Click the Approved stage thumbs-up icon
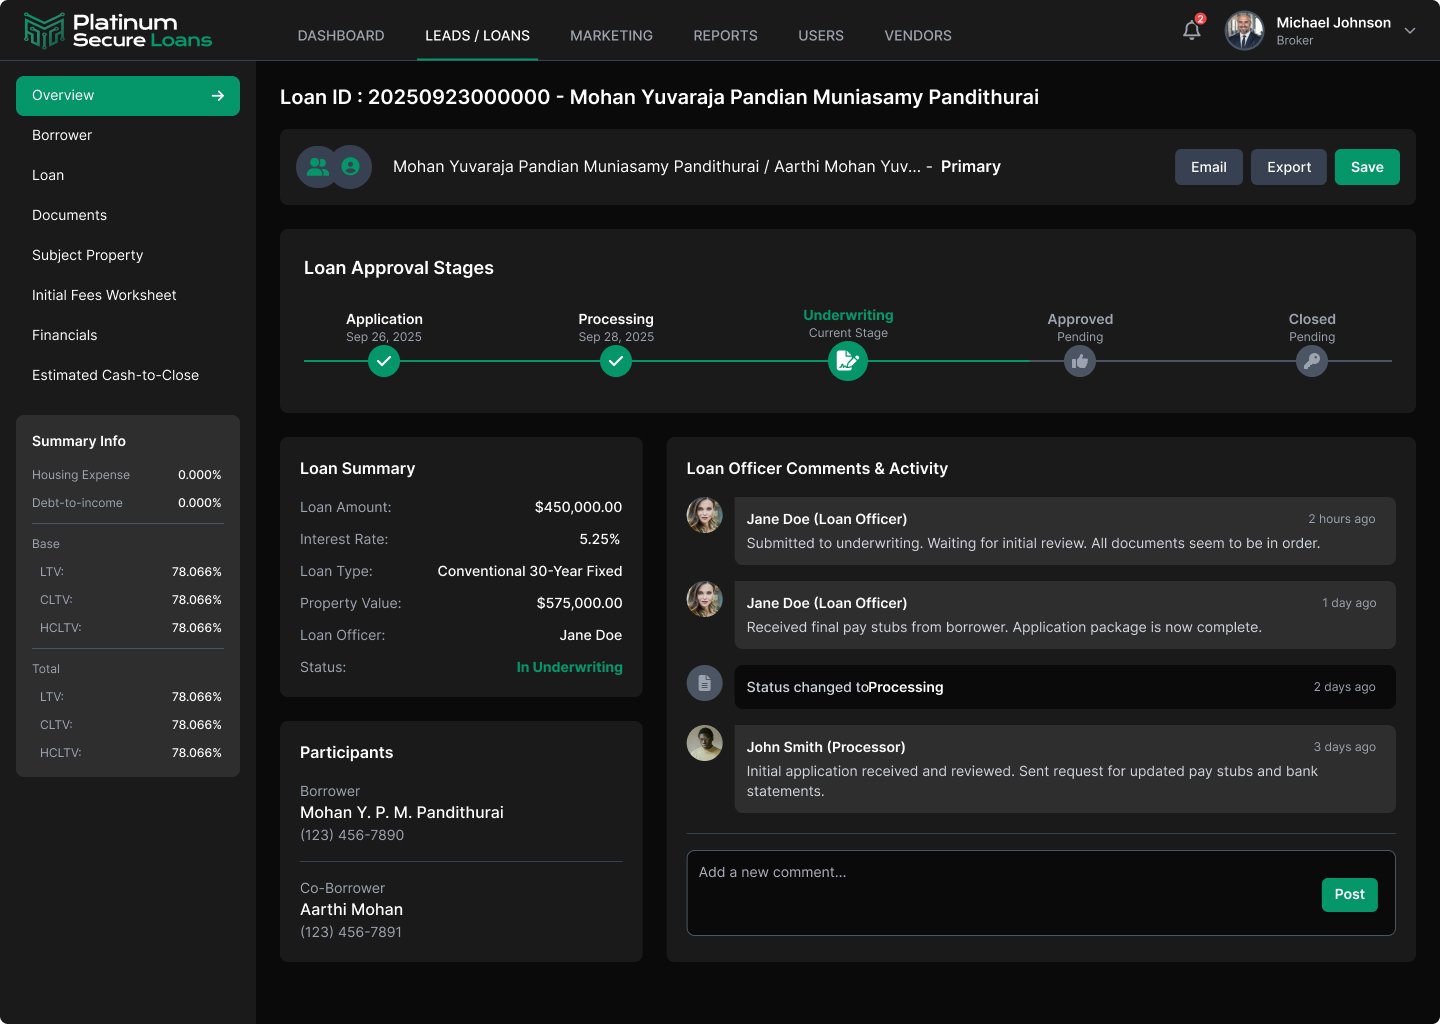The width and height of the screenshot is (1440, 1024). 1080,361
